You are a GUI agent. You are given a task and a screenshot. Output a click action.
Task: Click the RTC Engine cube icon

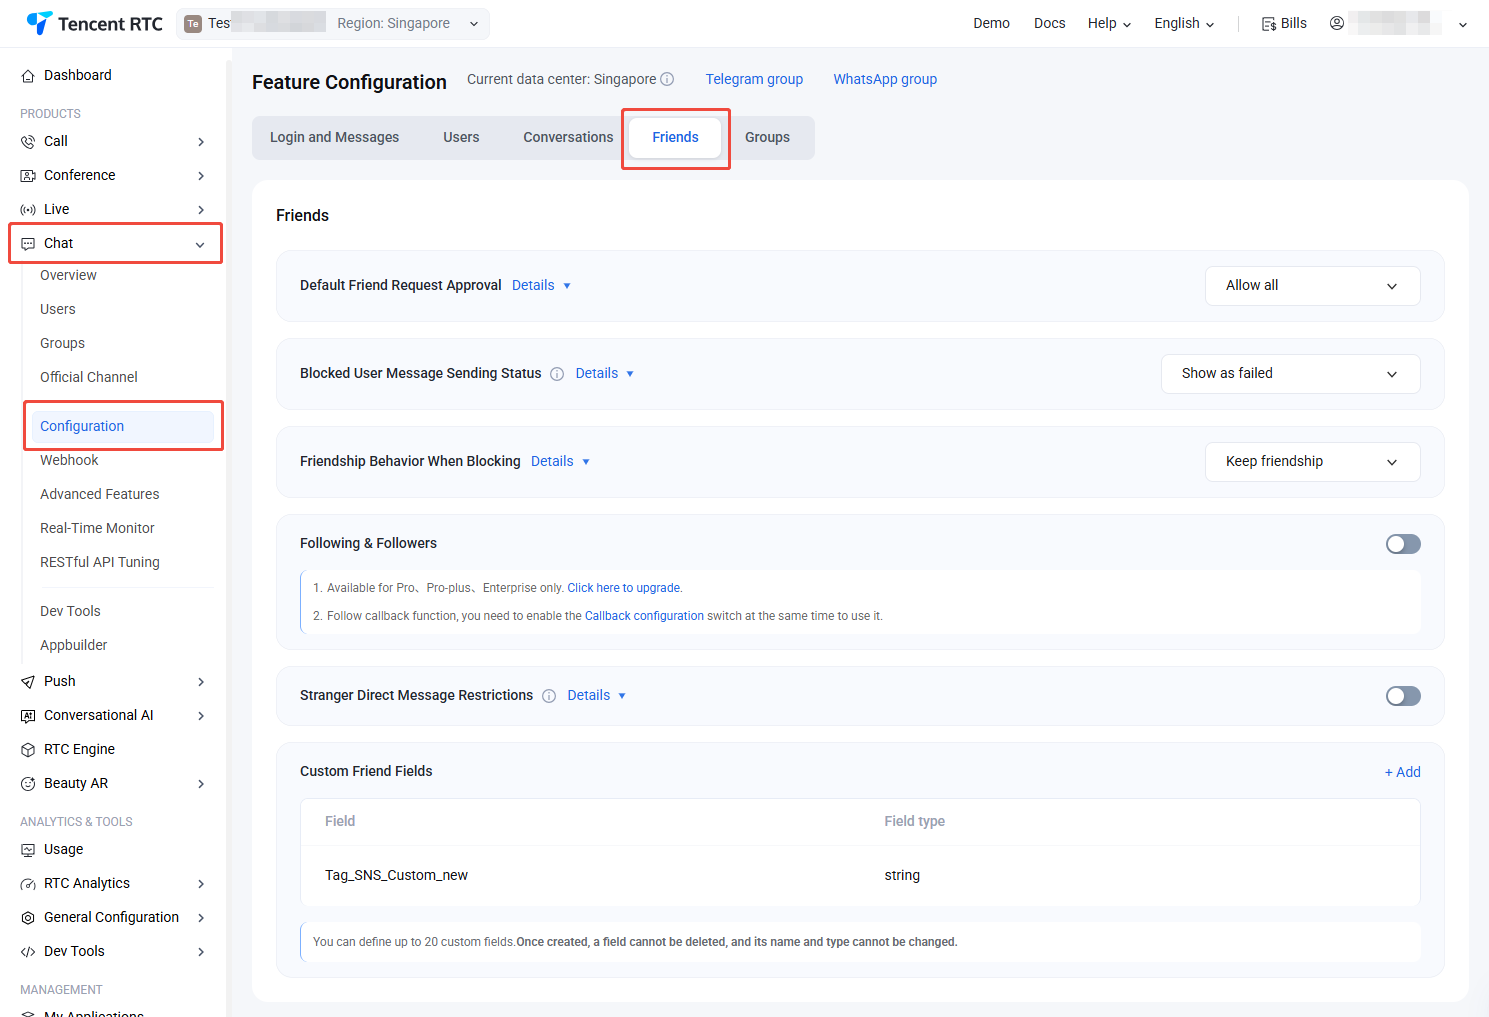click(x=28, y=750)
